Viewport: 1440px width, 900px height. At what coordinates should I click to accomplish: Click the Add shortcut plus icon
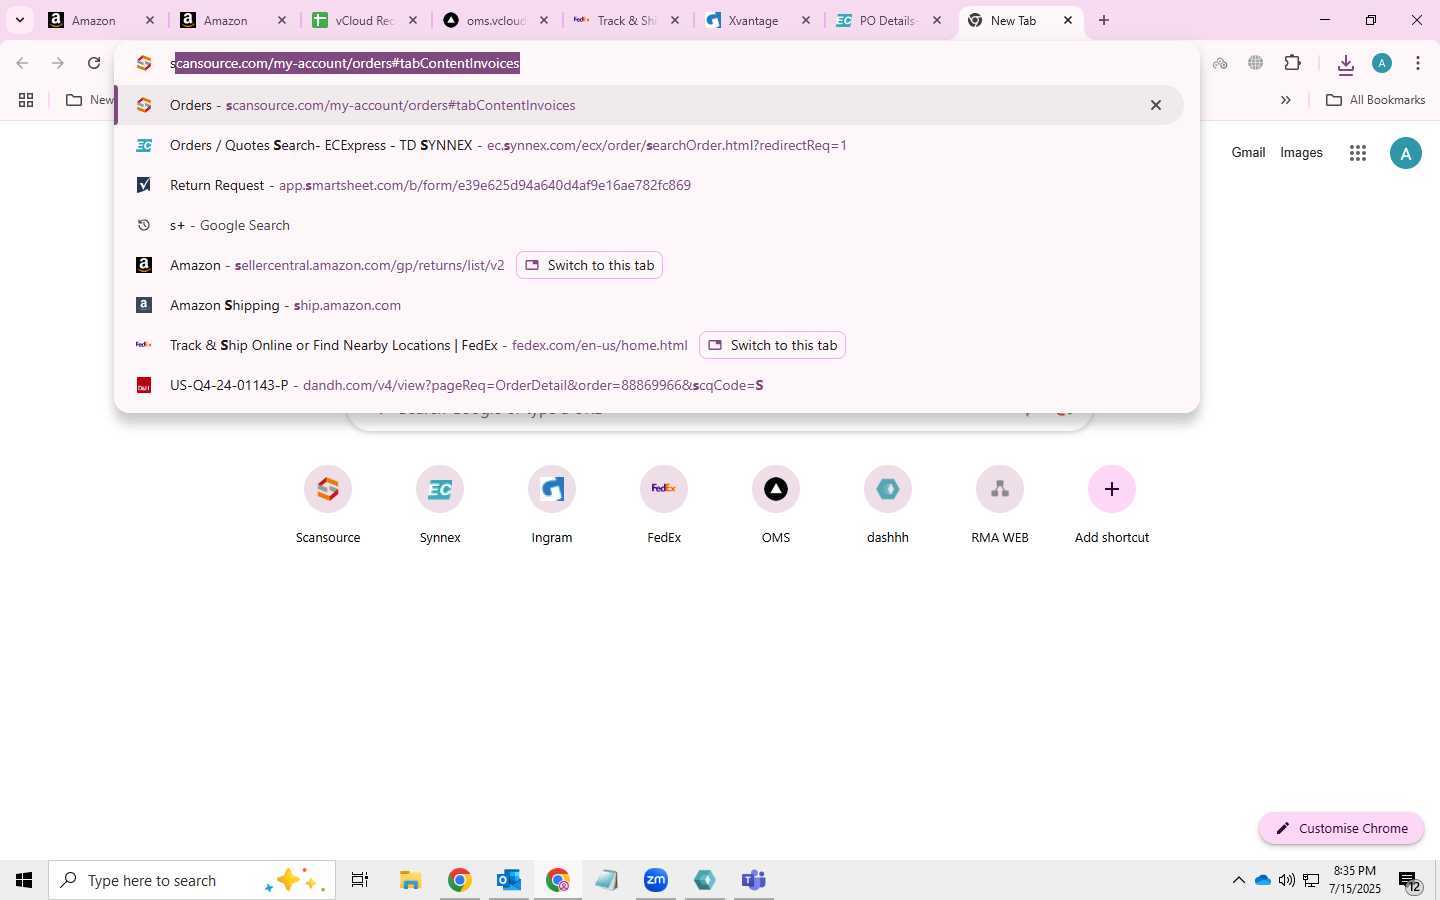tap(1112, 490)
